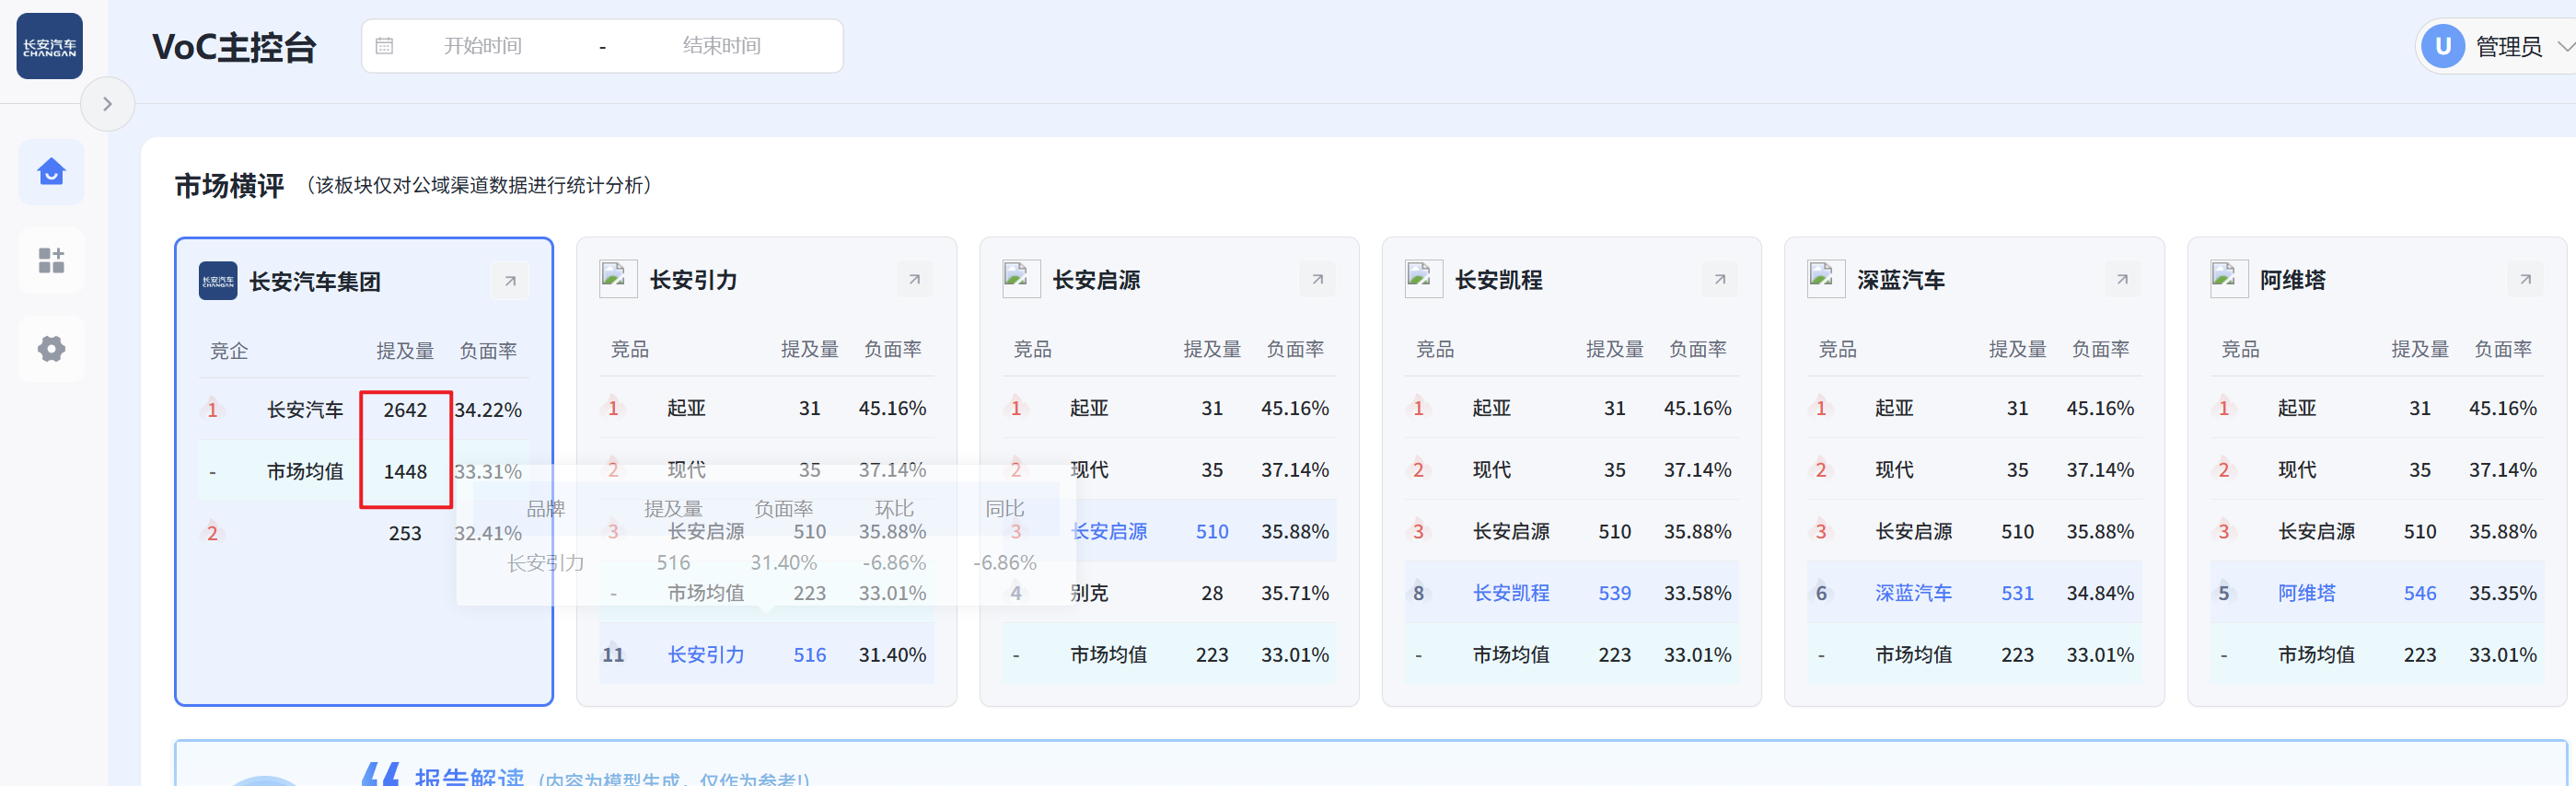2576x786 pixels.
Task: Click 别克 row in 长安启源 card
Action: click(1169, 593)
